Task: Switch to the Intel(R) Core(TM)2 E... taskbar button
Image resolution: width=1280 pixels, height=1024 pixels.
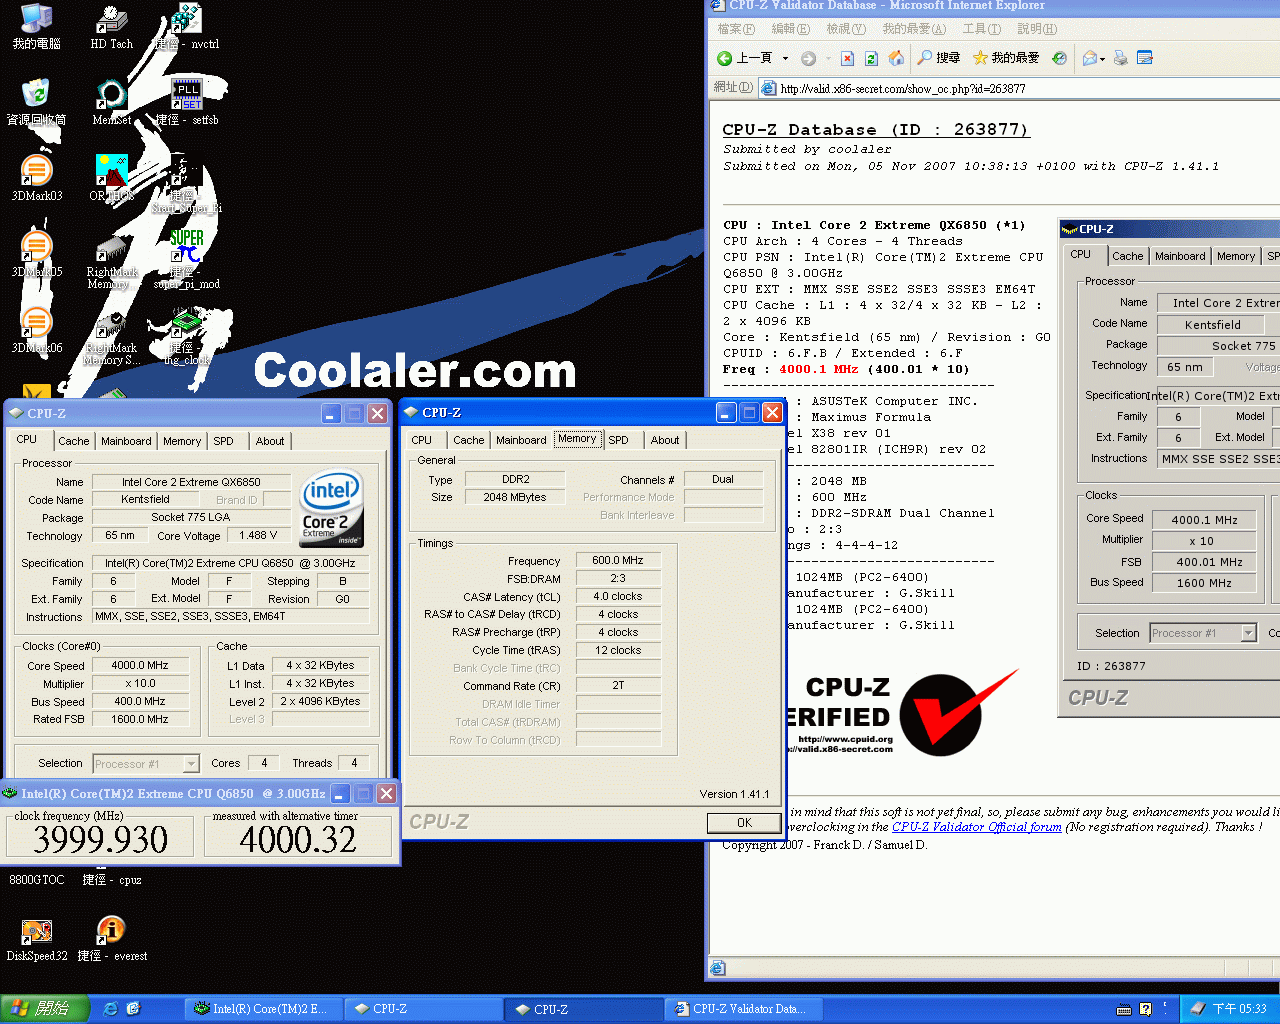Action: pos(265,1009)
